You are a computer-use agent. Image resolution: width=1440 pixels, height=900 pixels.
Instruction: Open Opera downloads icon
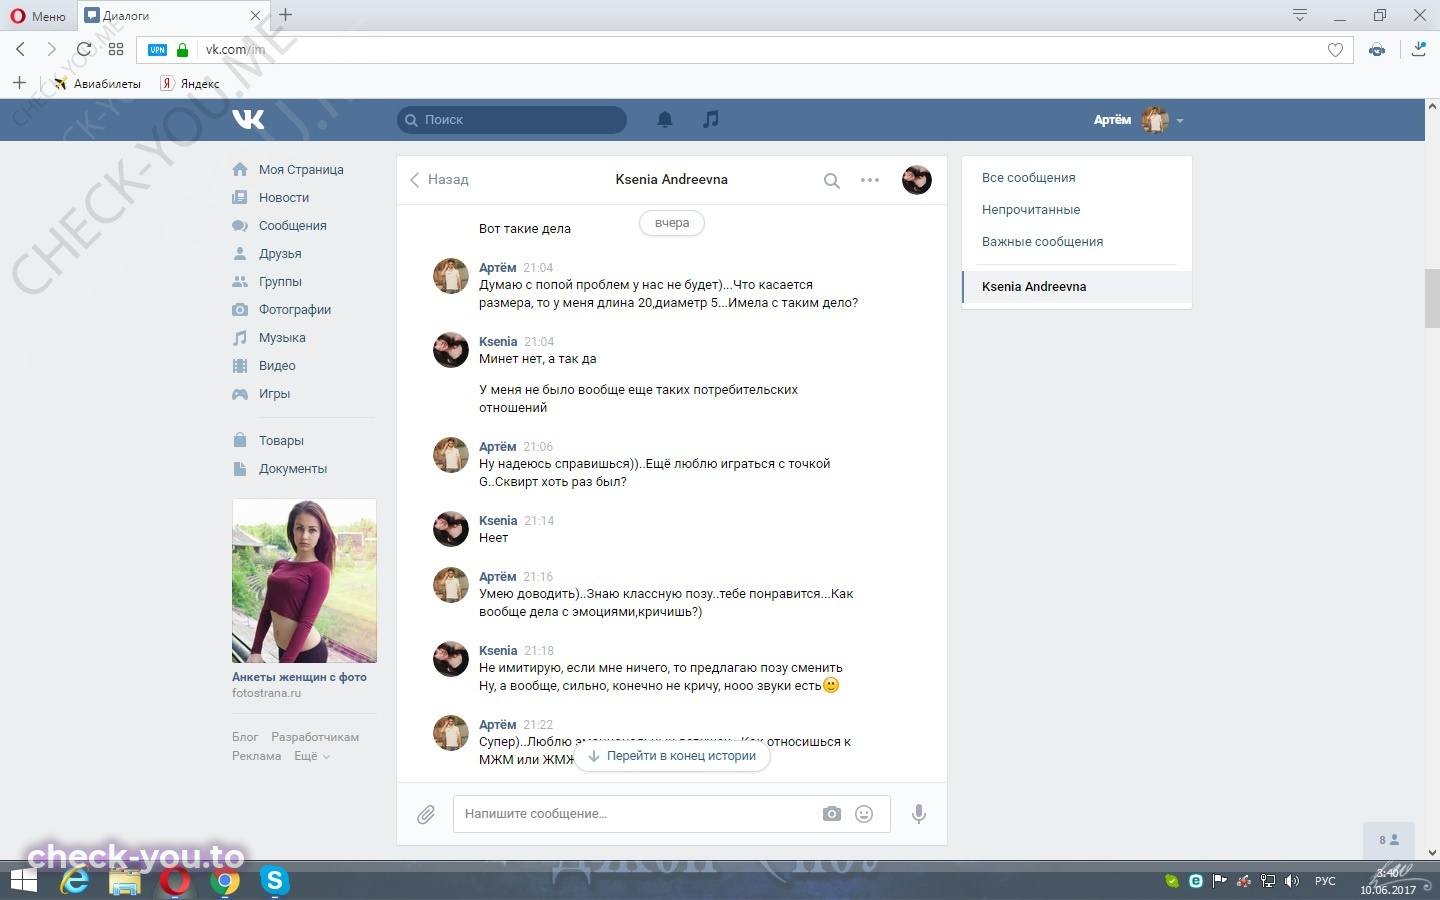click(1418, 49)
